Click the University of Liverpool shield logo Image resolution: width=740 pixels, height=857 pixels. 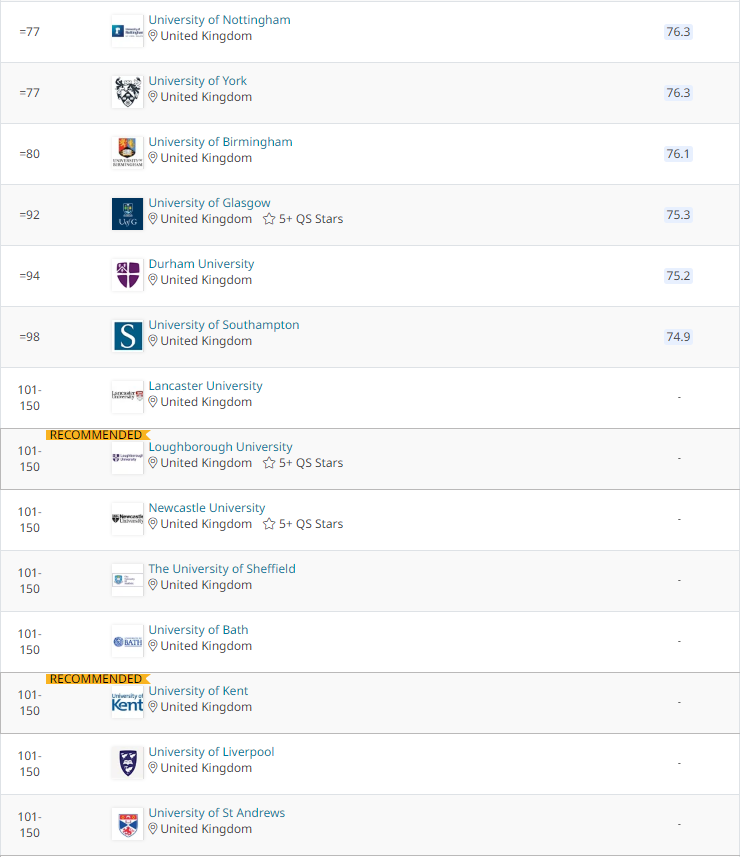127,763
